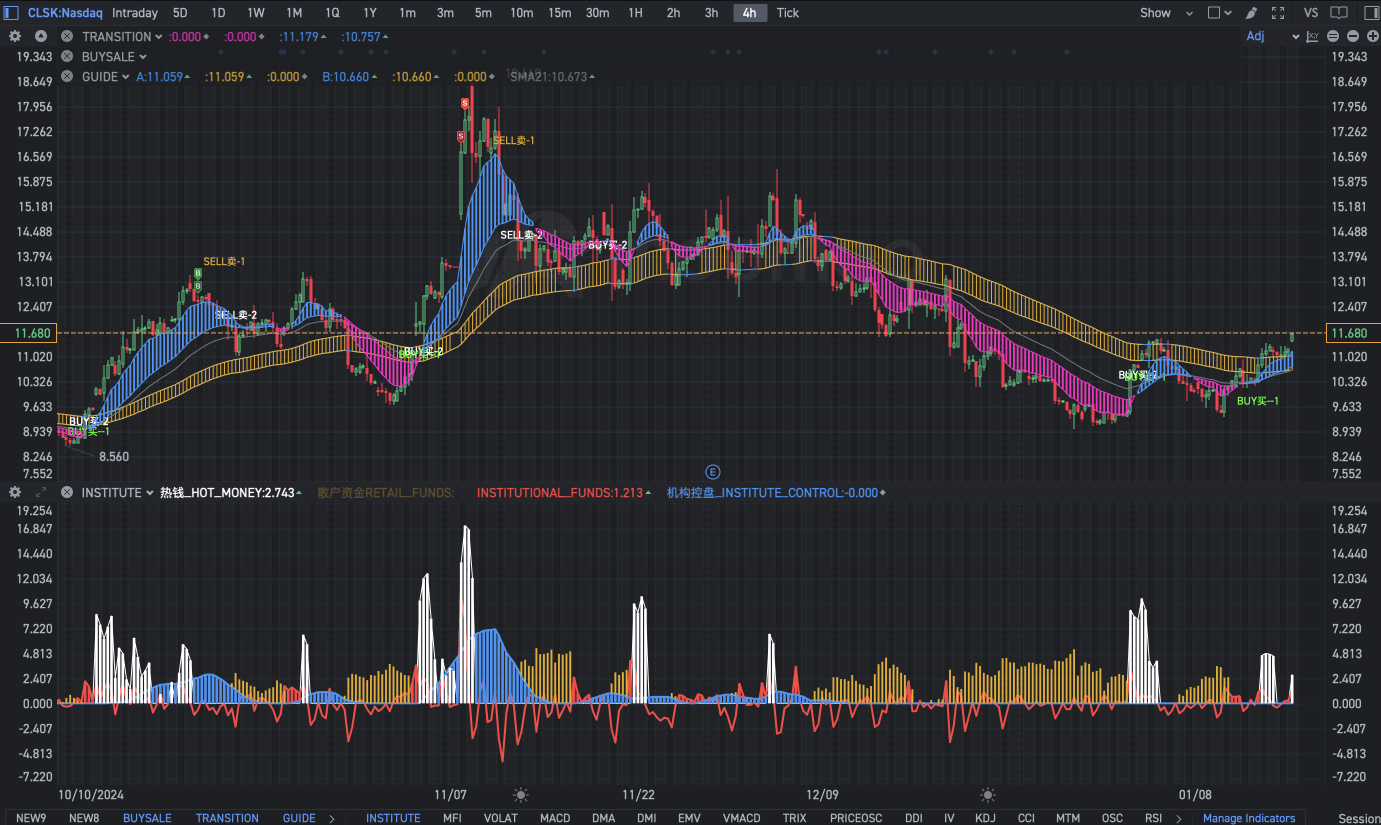Enter fullscreen chart mode

pos(1278,13)
